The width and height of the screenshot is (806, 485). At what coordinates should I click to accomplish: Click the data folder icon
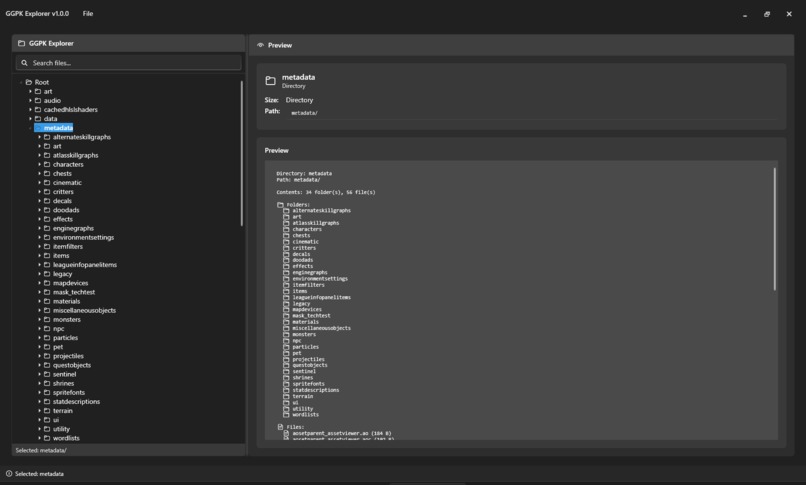(38, 119)
